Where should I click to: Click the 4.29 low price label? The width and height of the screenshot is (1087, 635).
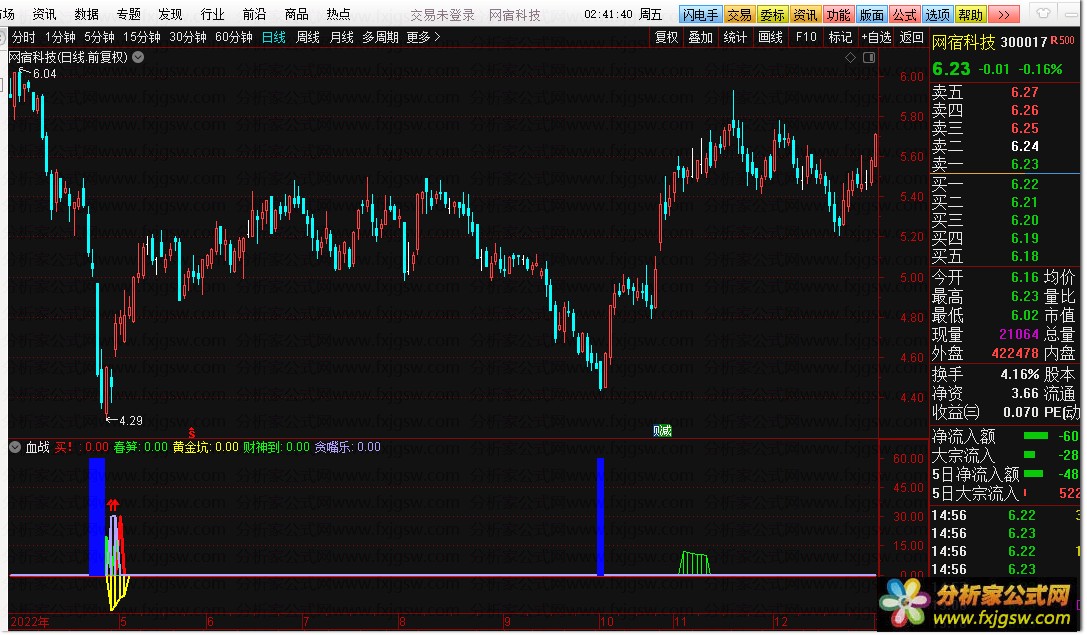point(130,421)
